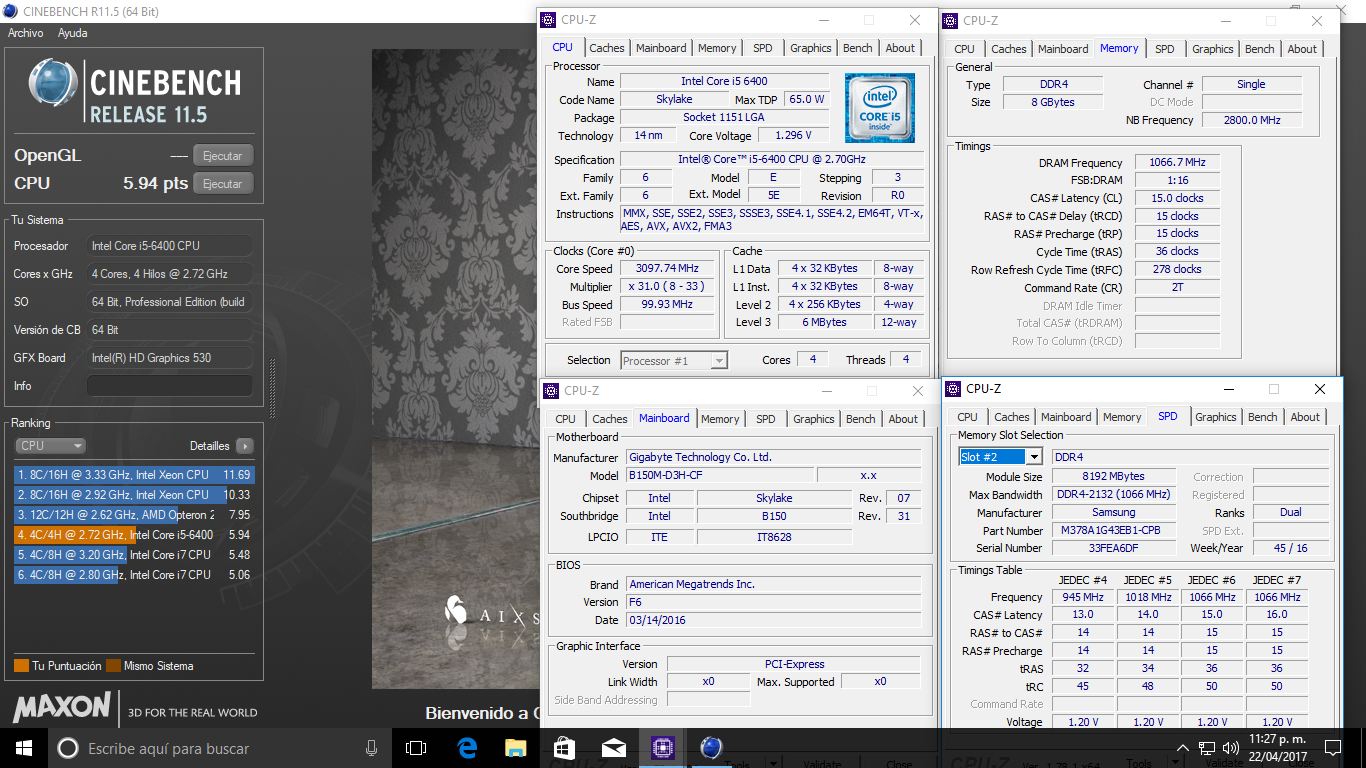Open Mainboard tab in CPU-Z SPD window
Viewport: 1366px width, 768px height.
point(1066,417)
